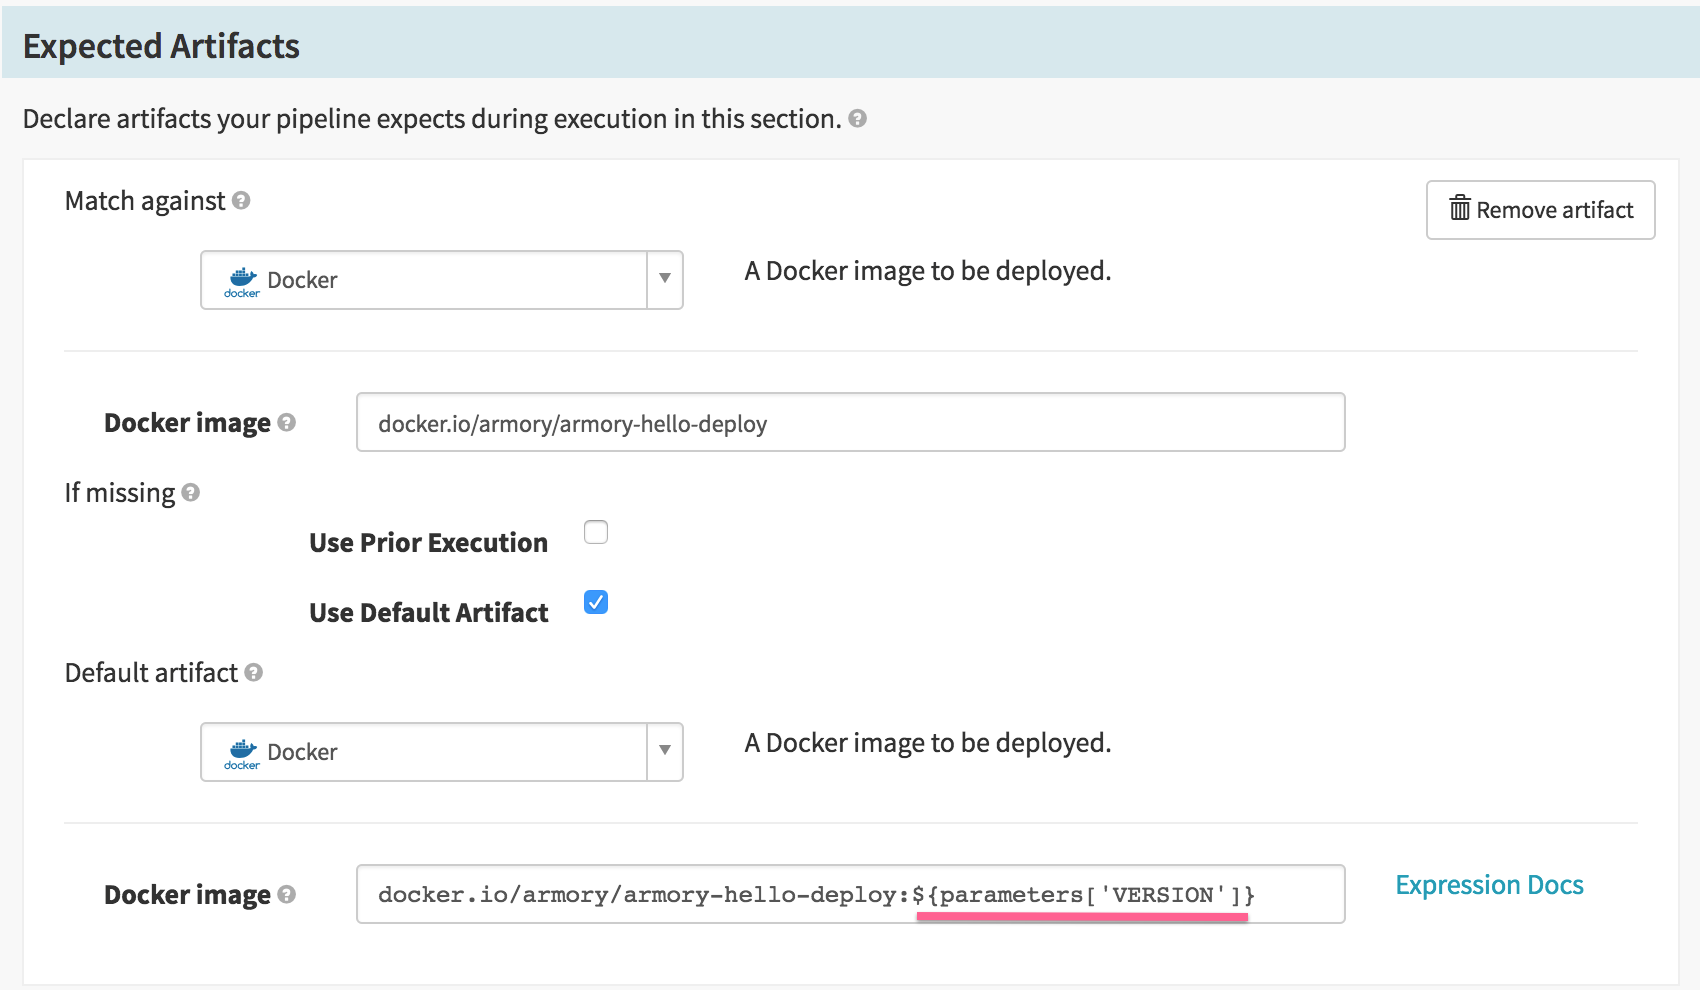The height and width of the screenshot is (990, 1700).
Task: Click help icon beside bottom Docker image label
Action: pos(287,895)
